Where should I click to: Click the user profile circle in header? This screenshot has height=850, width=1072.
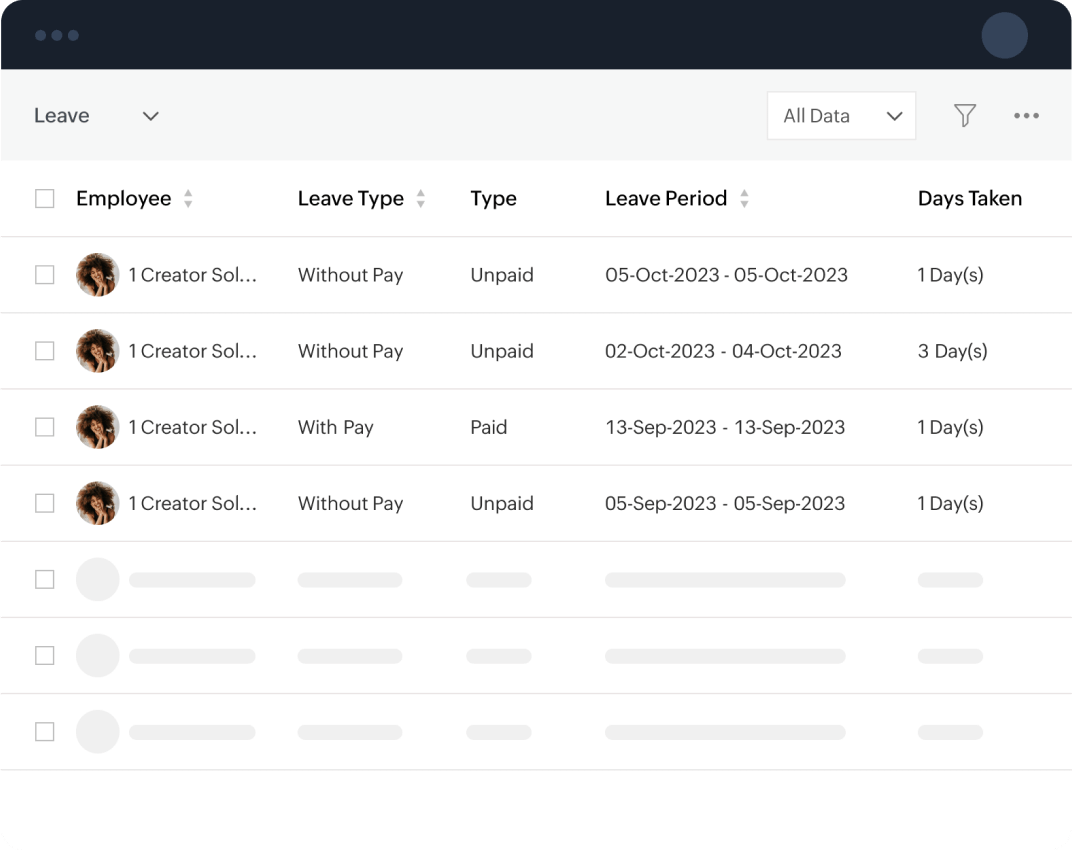click(1004, 36)
